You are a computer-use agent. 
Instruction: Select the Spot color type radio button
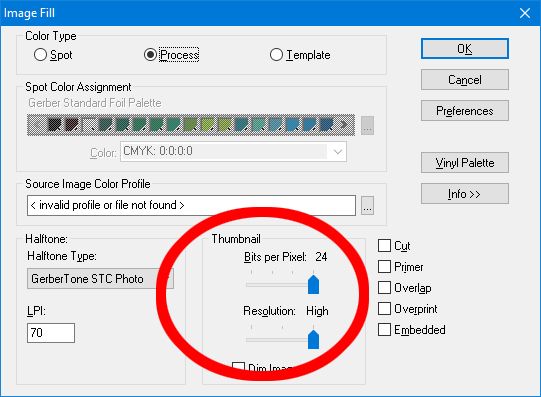(40, 55)
